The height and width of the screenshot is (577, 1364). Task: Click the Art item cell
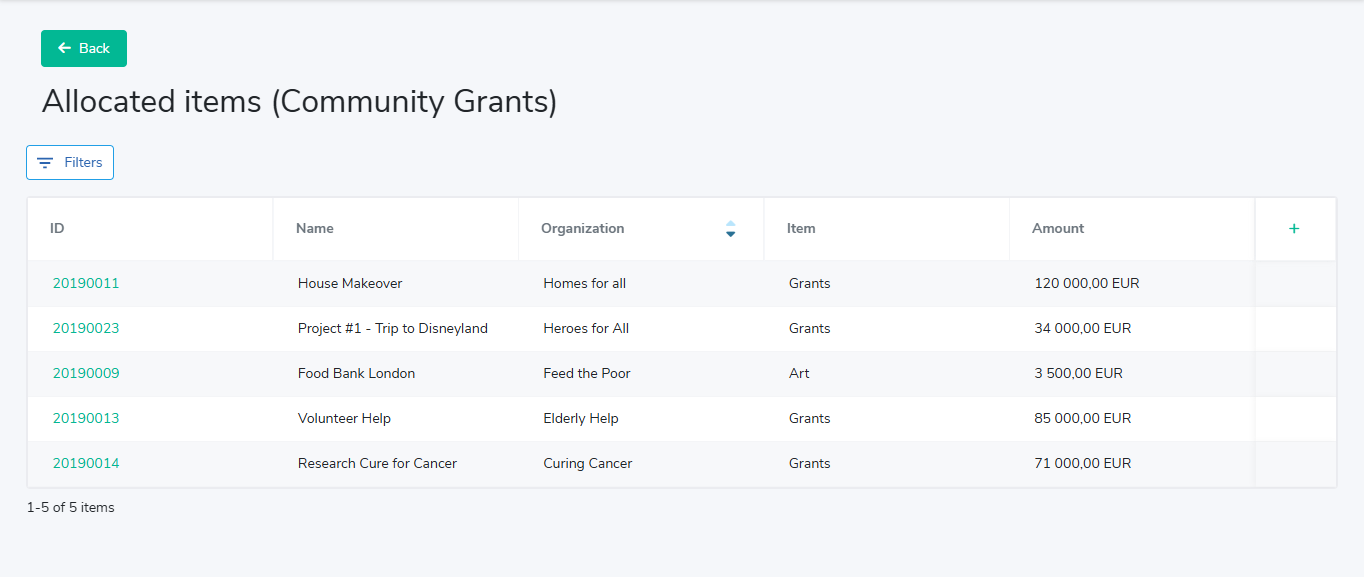coord(799,373)
